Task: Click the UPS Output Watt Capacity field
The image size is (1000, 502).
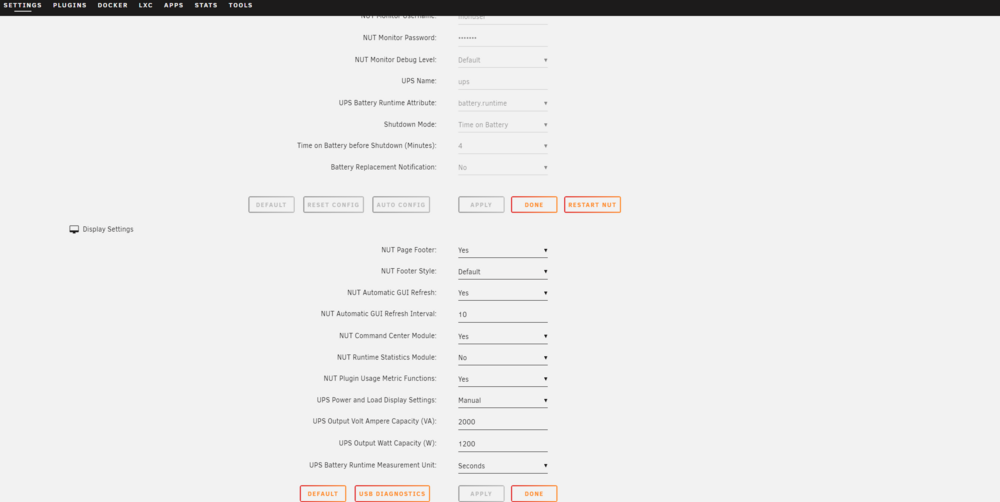Action: [x=503, y=444]
